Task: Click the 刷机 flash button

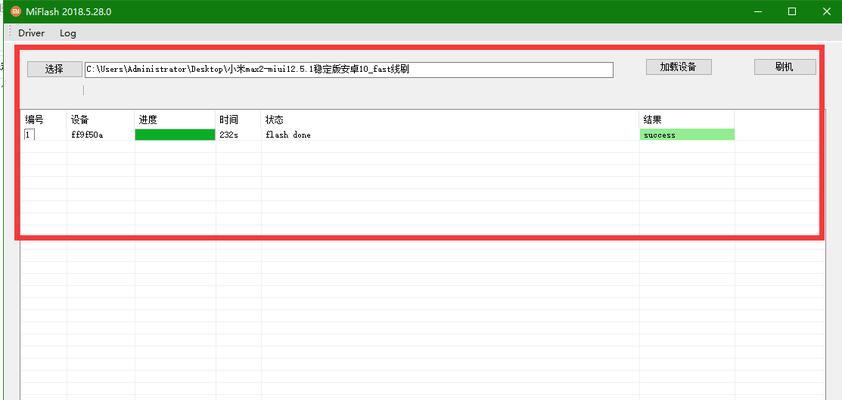Action: pyautogui.click(x=785, y=67)
